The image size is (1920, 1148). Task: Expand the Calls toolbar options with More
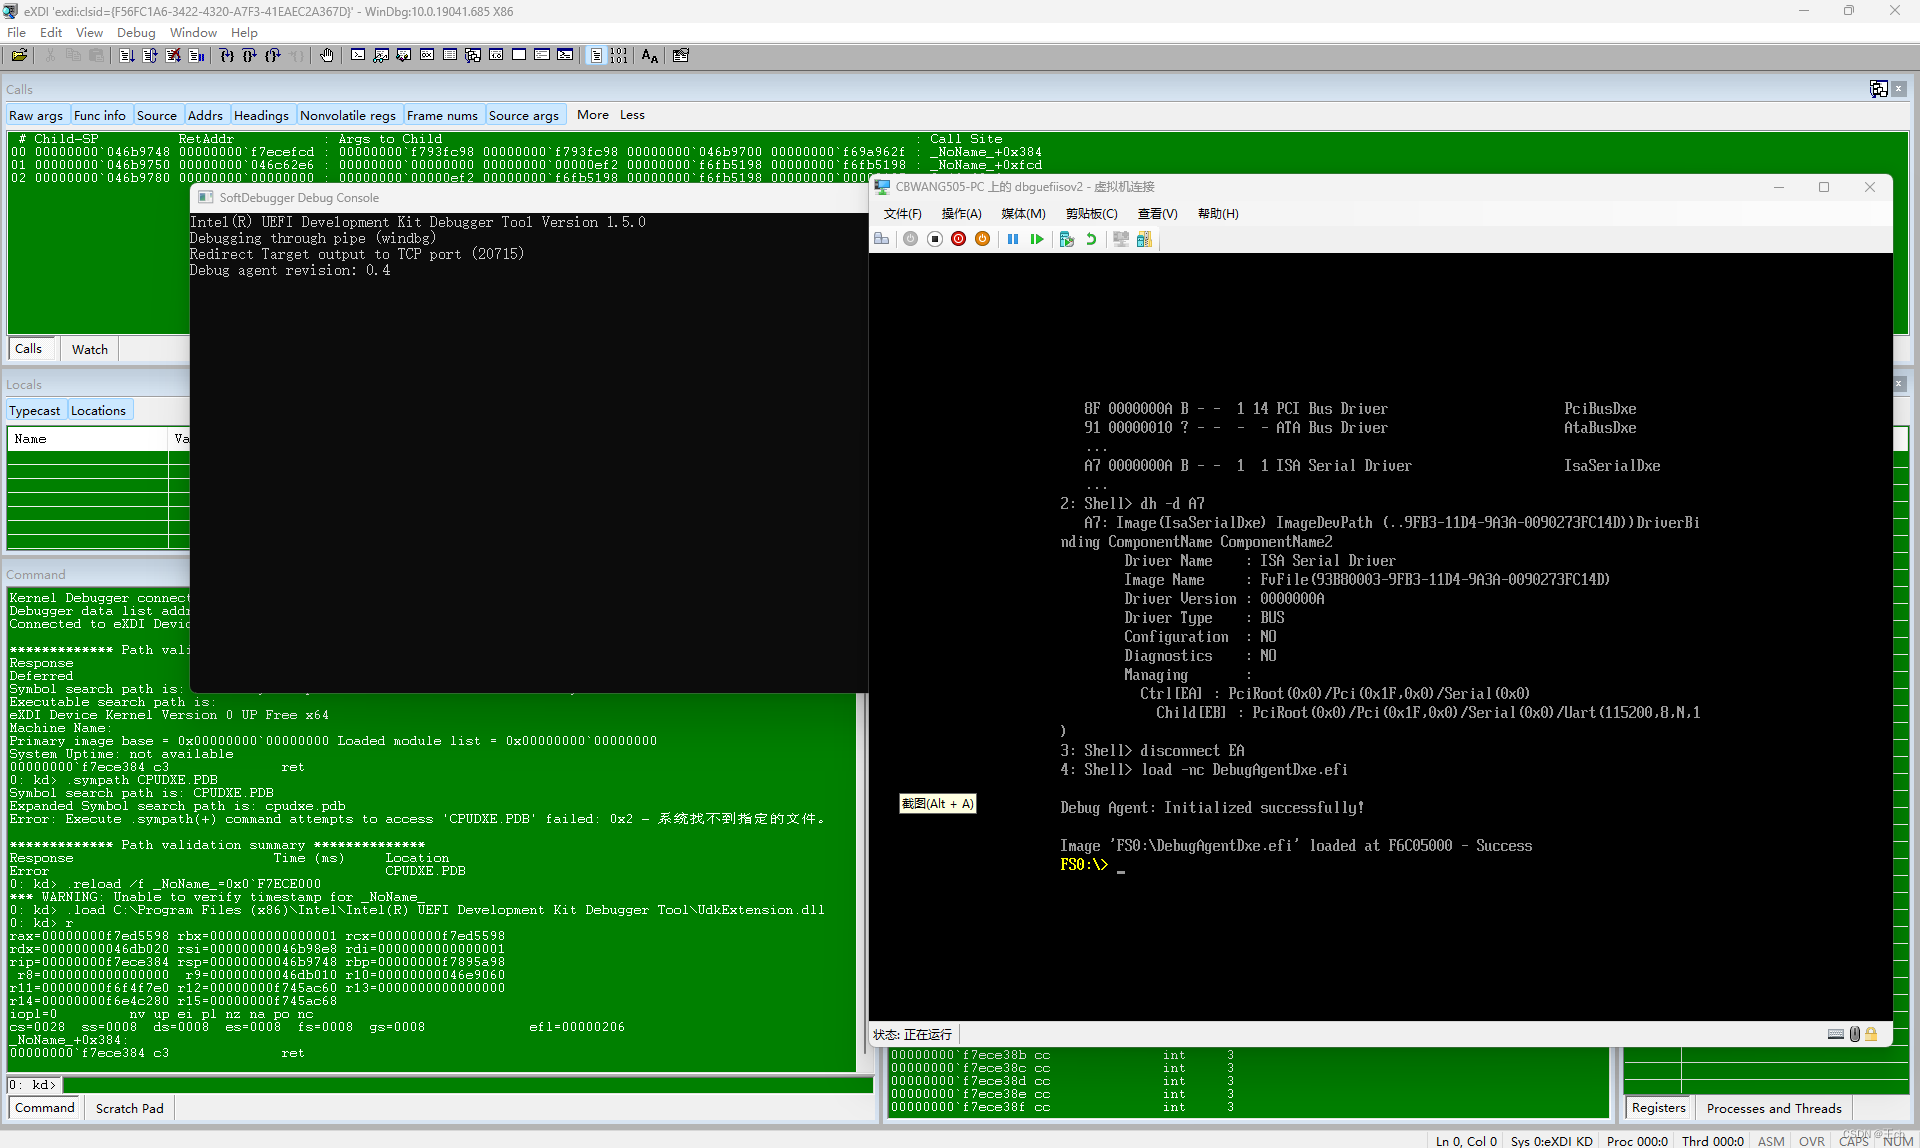(x=592, y=115)
